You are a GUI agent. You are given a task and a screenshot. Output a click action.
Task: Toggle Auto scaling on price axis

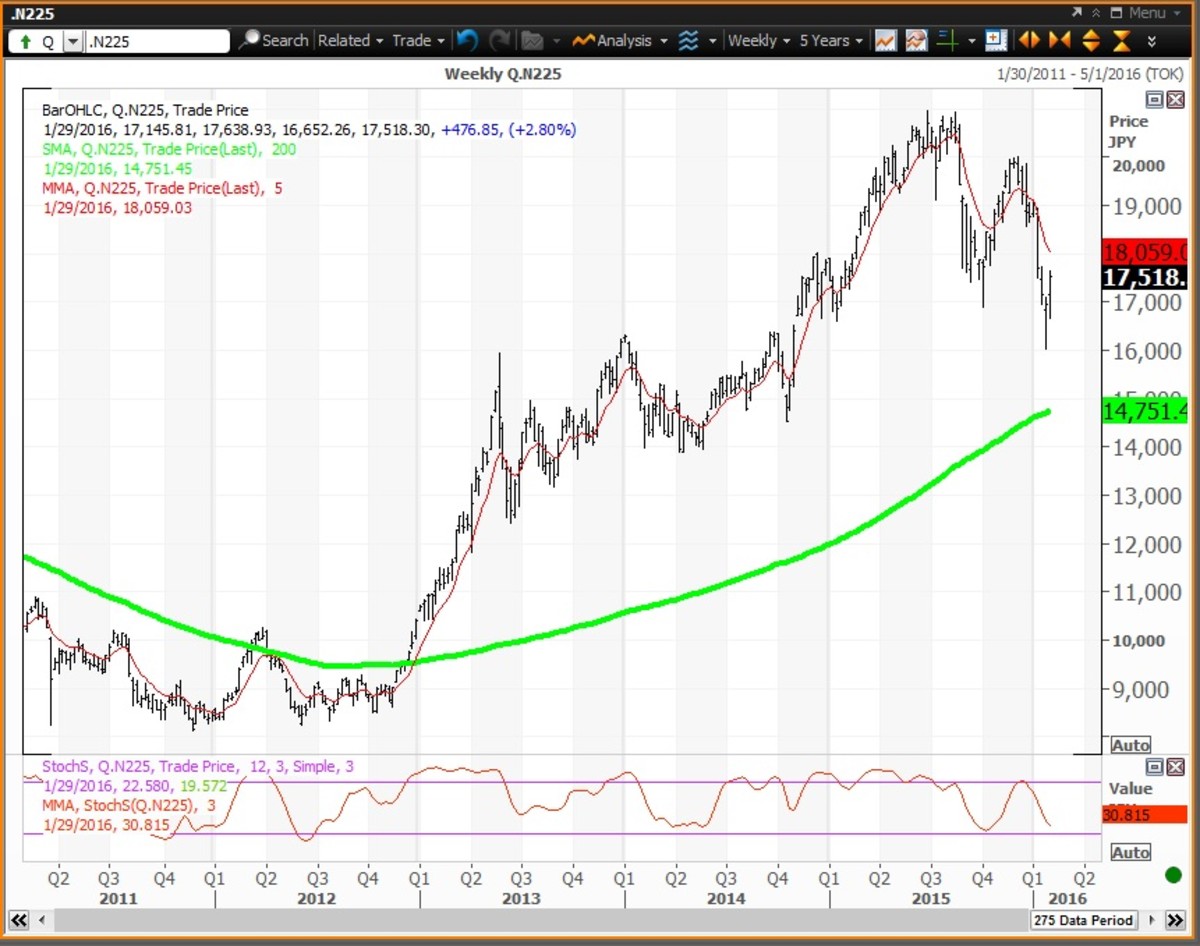(1130, 745)
